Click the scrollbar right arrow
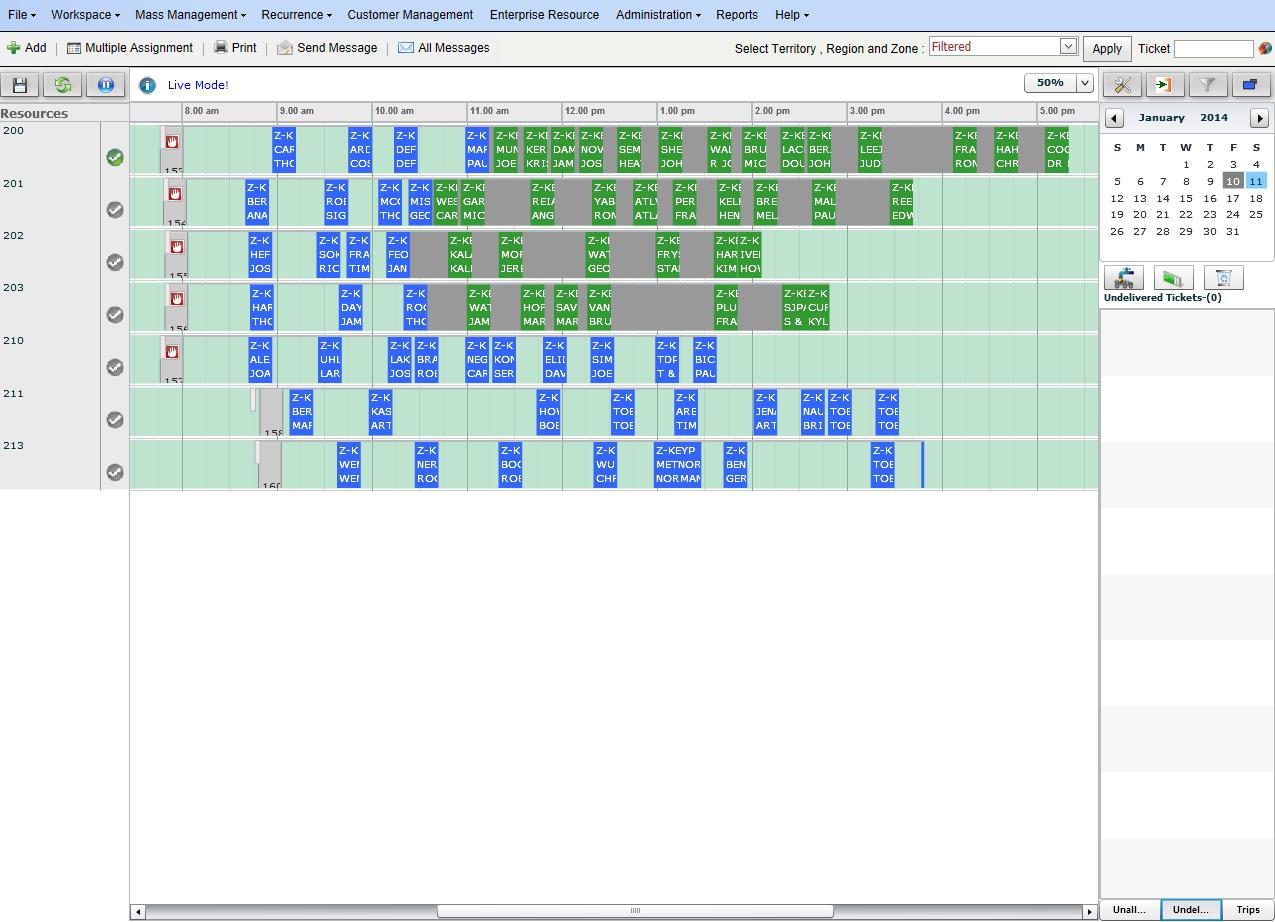 pyautogui.click(x=1090, y=911)
